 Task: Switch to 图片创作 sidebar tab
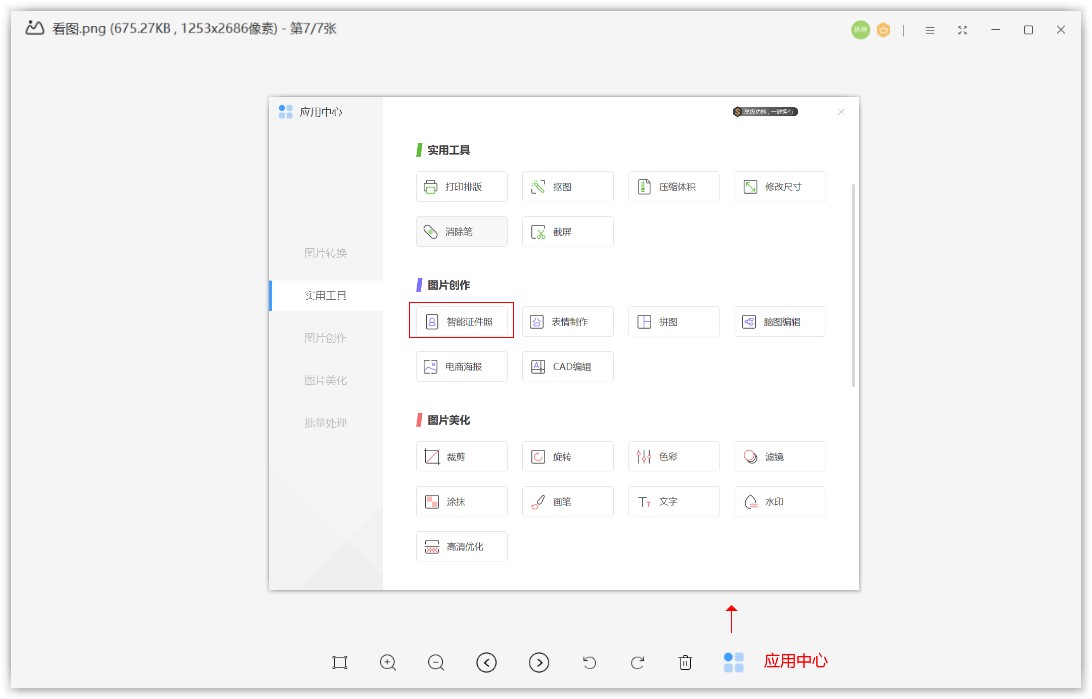tap(326, 338)
